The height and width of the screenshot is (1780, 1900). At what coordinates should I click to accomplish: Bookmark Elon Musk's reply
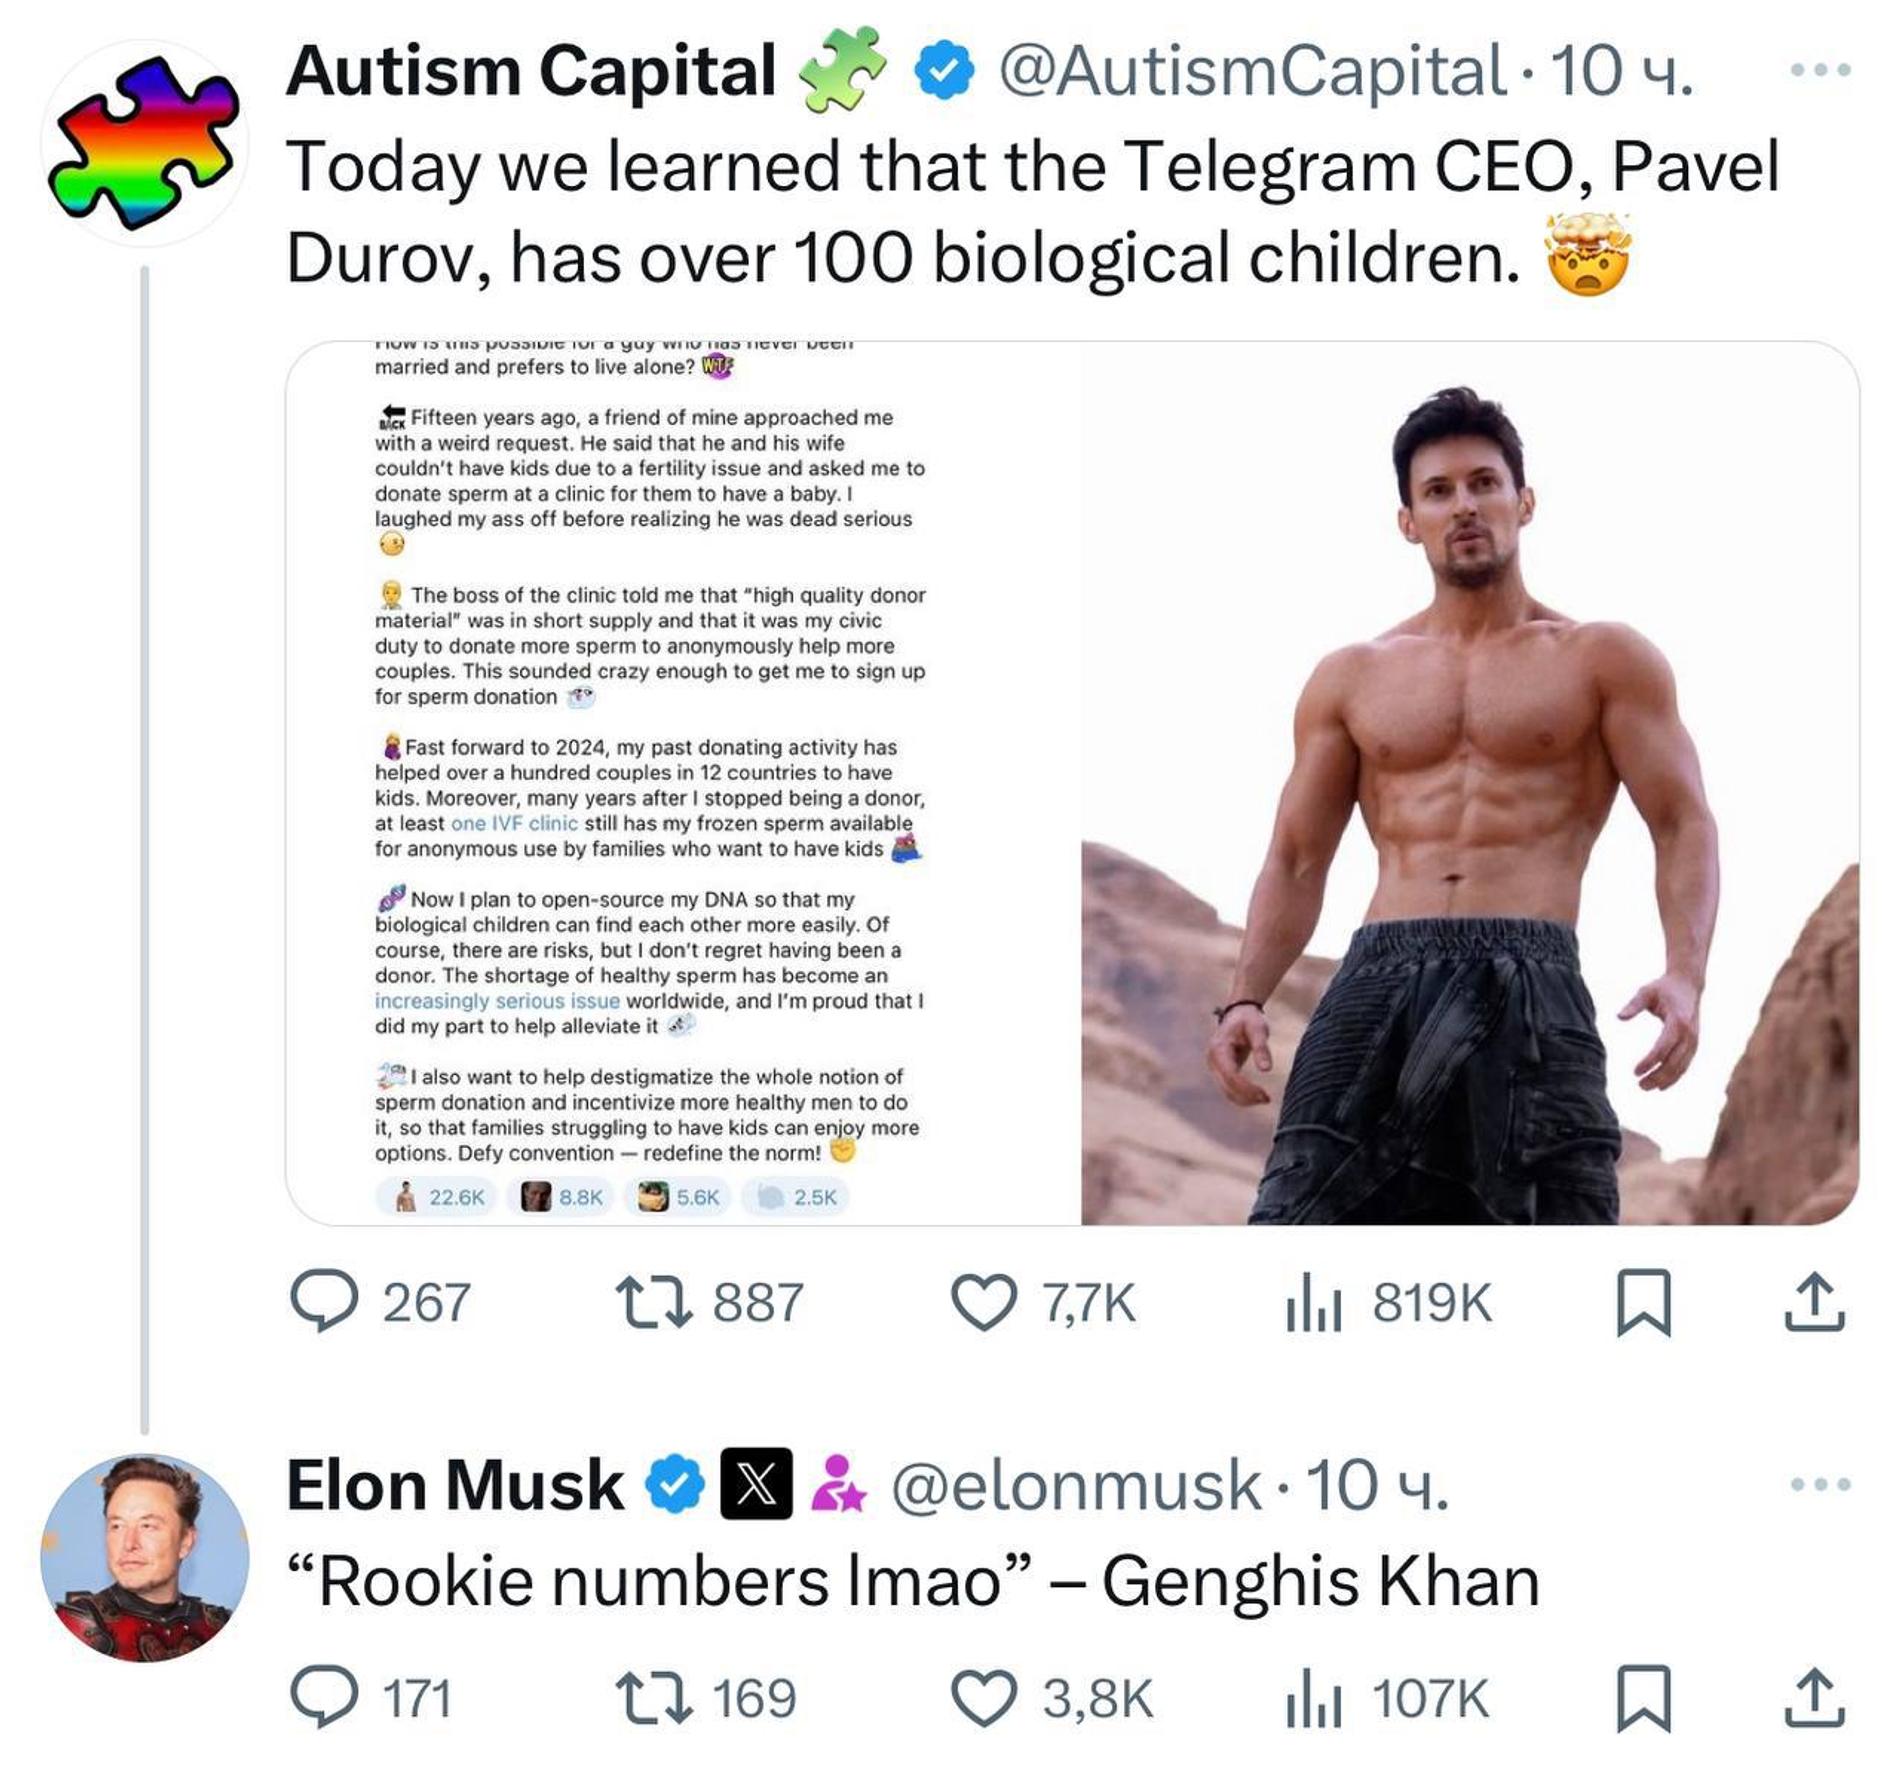pyautogui.click(x=1643, y=1698)
